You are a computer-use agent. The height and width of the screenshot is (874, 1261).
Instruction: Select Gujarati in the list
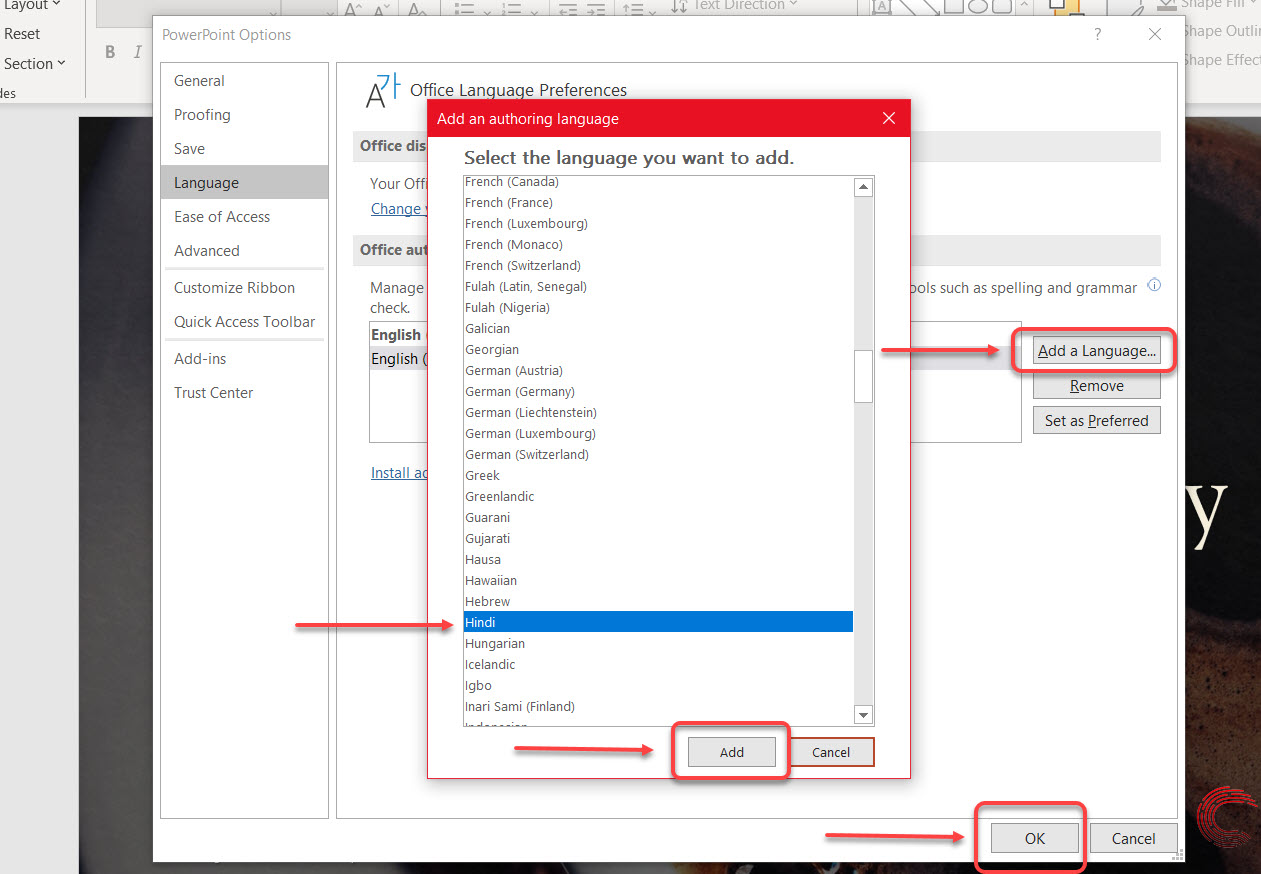pyautogui.click(x=658, y=538)
